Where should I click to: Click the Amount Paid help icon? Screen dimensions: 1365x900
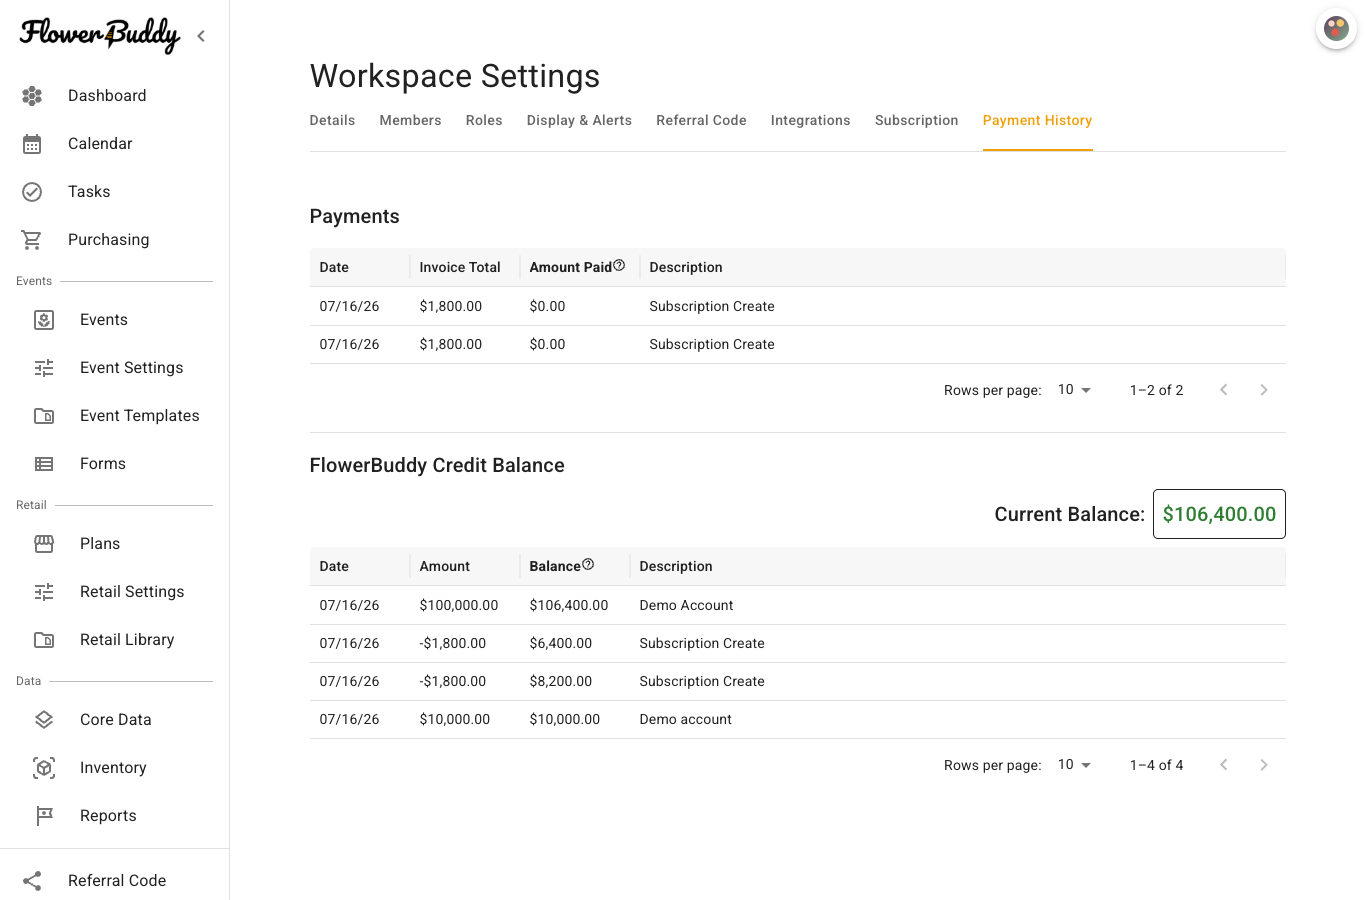click(619, 266)
